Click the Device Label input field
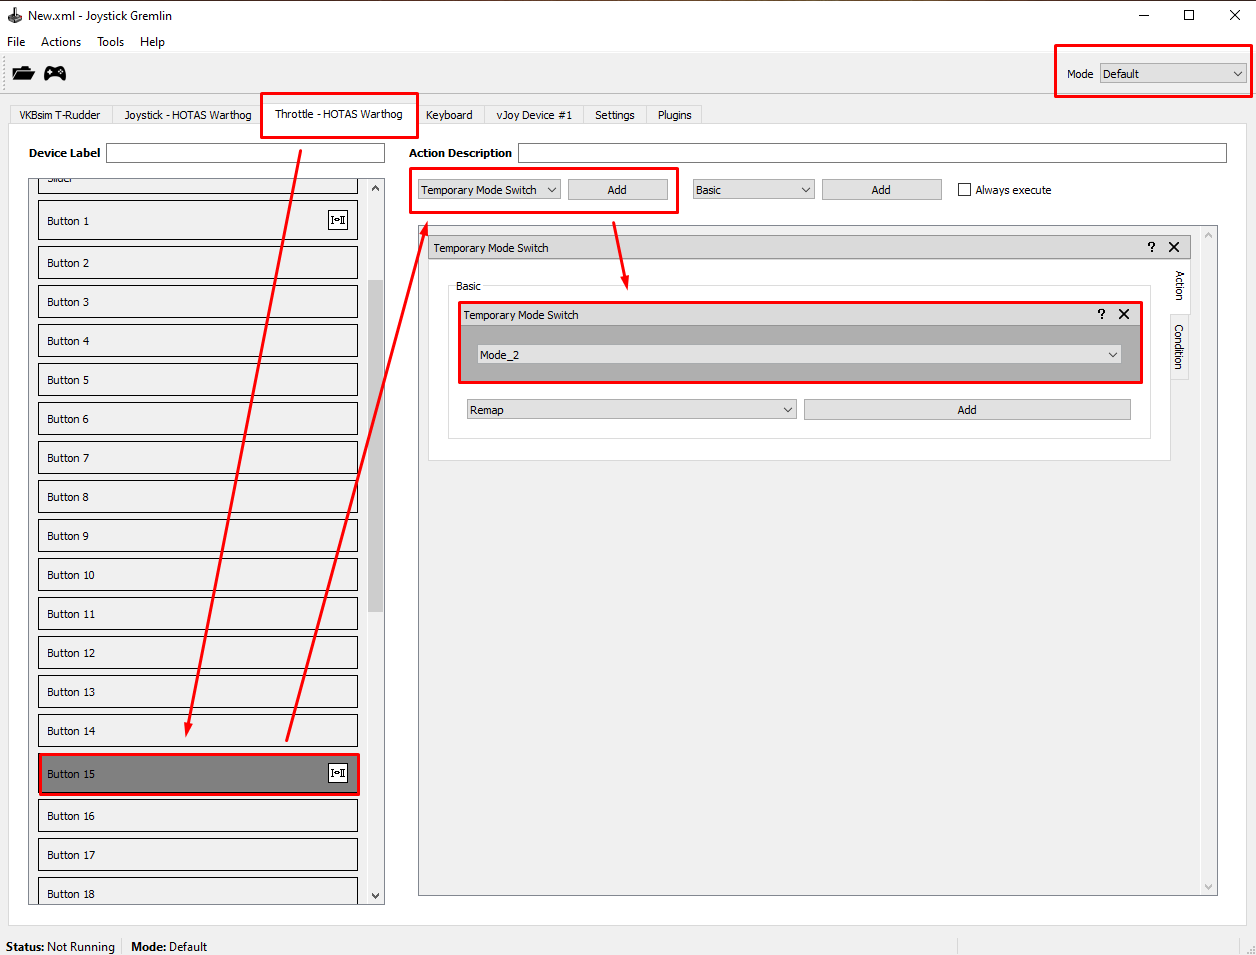The width and height of the screenshot is (1256, 955). pos(245,153)
